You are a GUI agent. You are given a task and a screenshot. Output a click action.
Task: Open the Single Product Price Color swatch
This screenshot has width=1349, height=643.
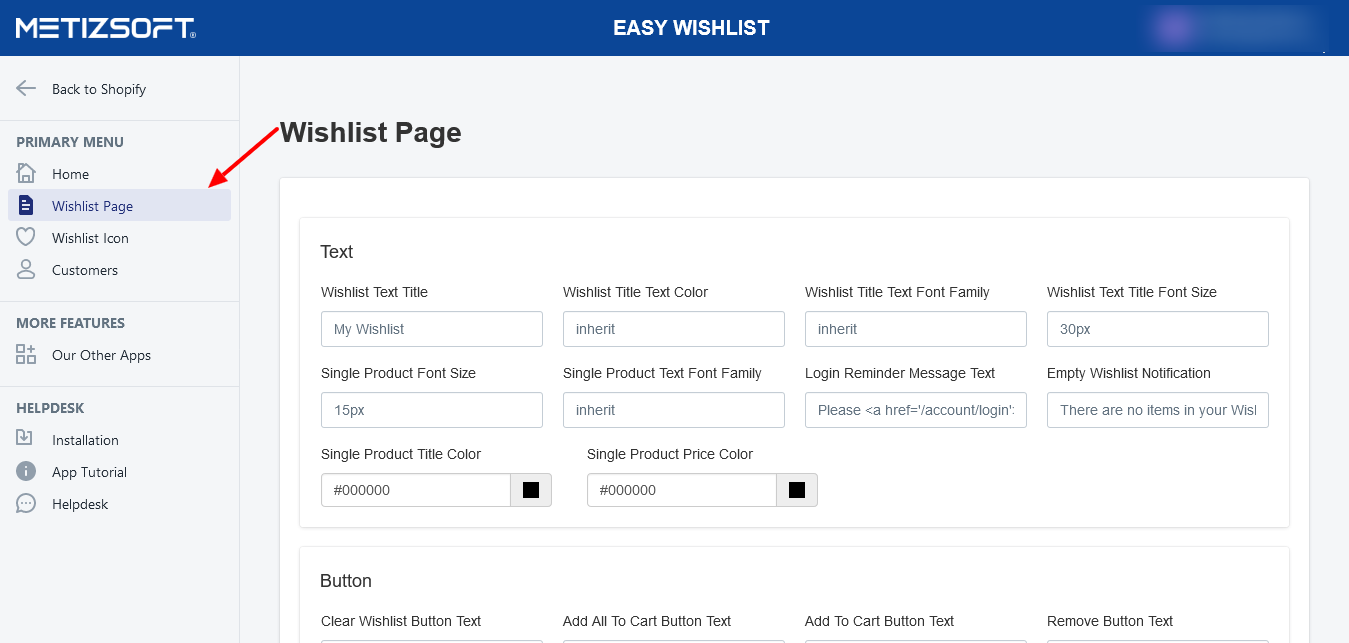797,490
